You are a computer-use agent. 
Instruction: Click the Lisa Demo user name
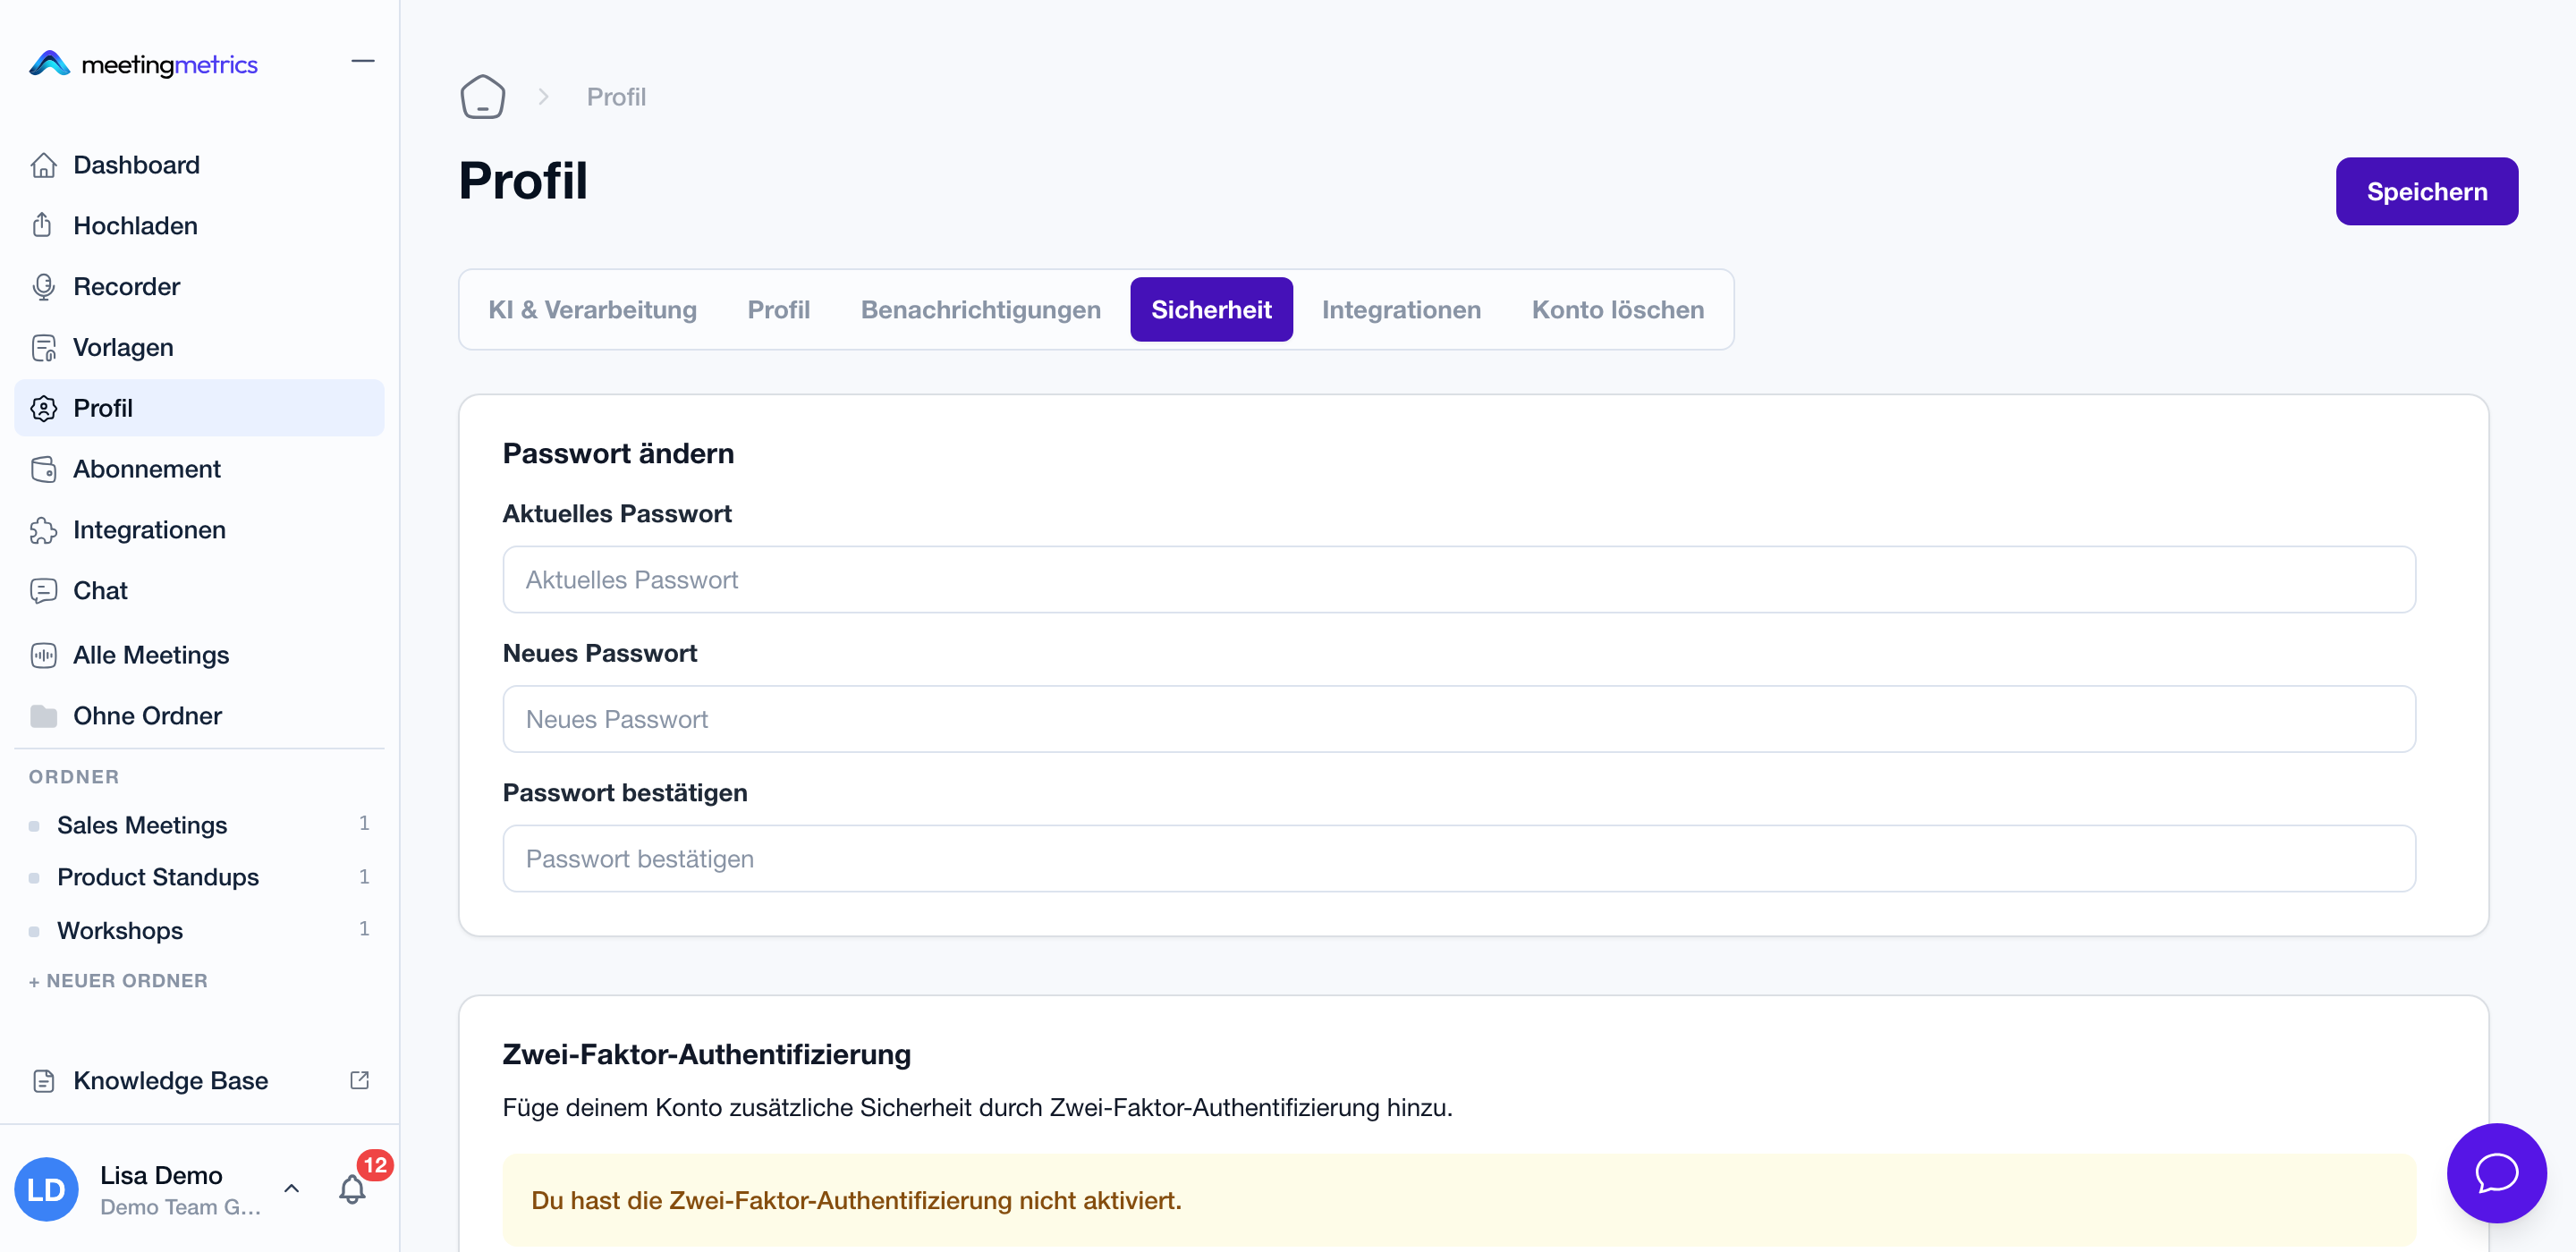pos(161,1176)
